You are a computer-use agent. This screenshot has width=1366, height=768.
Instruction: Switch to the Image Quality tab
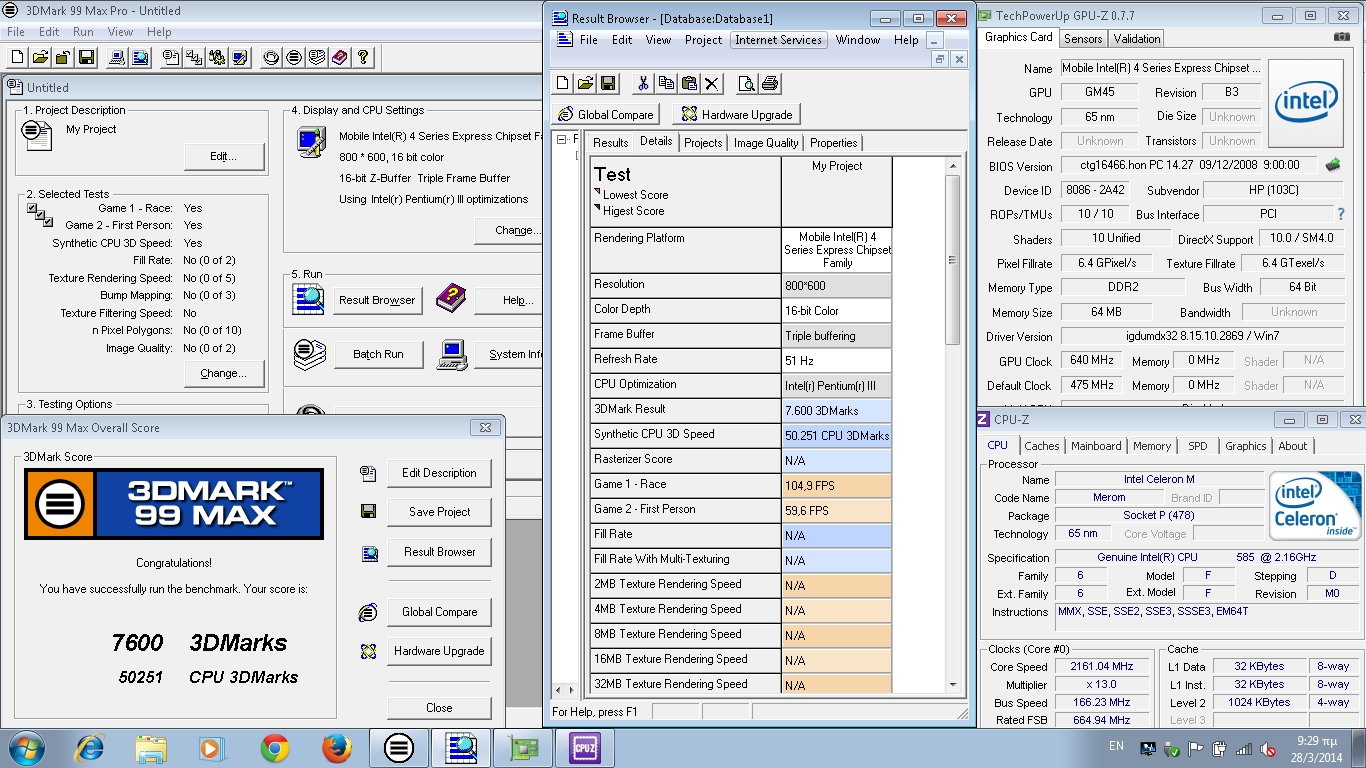[766, 143]
